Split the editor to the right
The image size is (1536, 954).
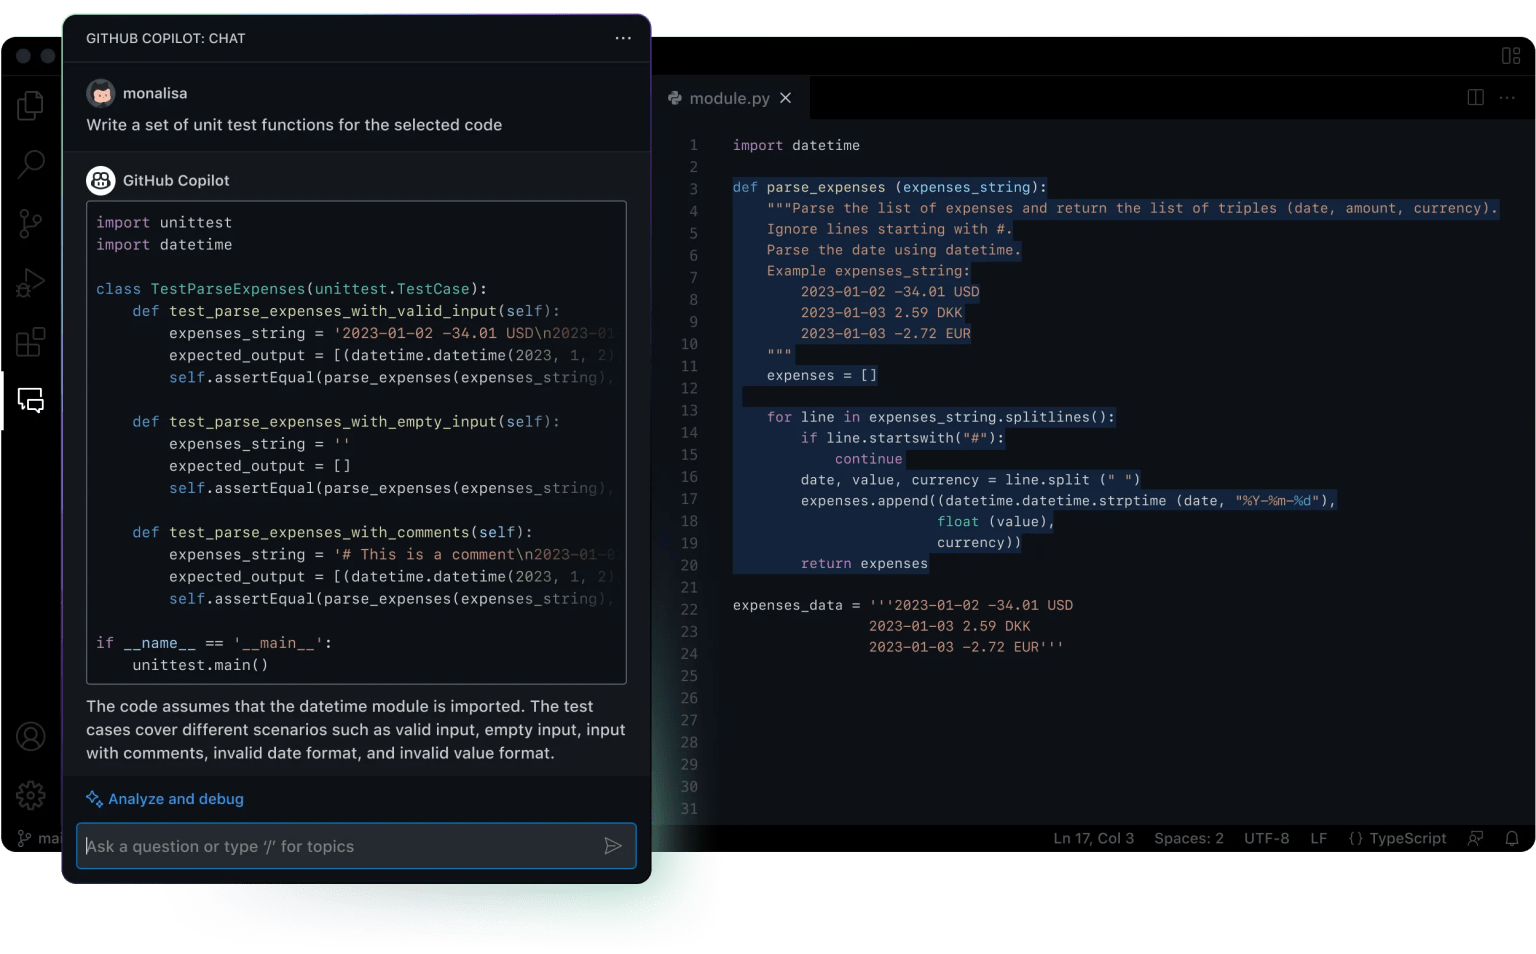coord(1475,97)
